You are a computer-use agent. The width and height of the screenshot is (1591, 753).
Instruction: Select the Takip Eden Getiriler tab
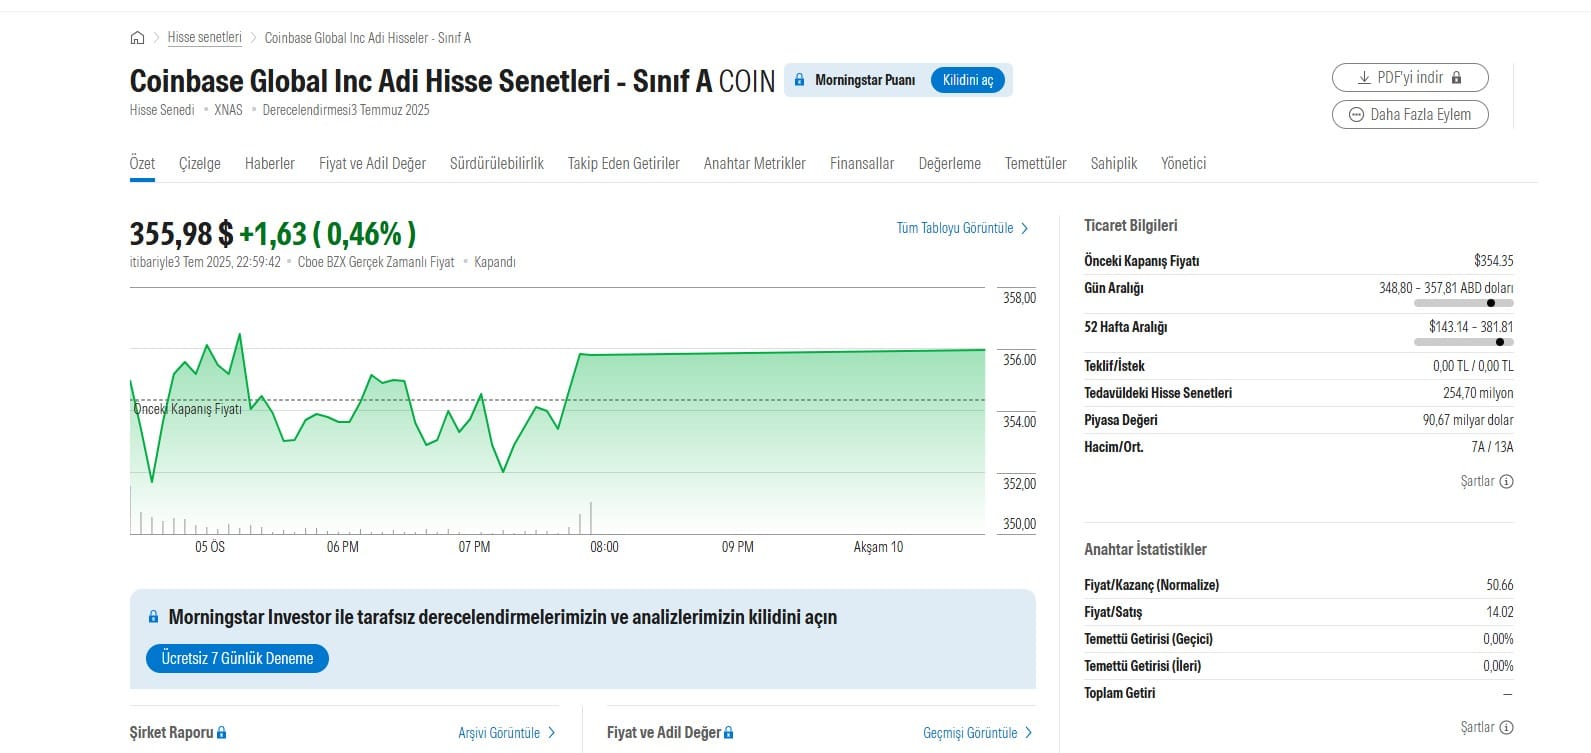tap(624, 163)
